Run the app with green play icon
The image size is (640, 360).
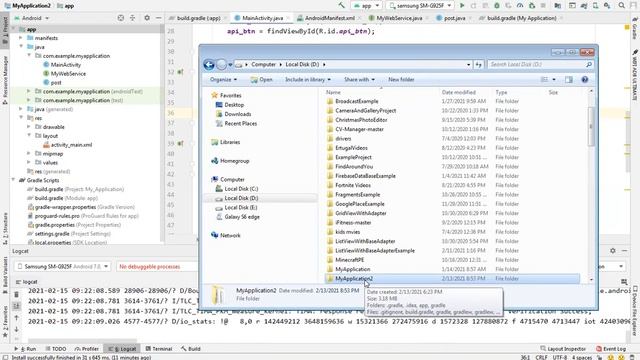(x=462, y=6)
